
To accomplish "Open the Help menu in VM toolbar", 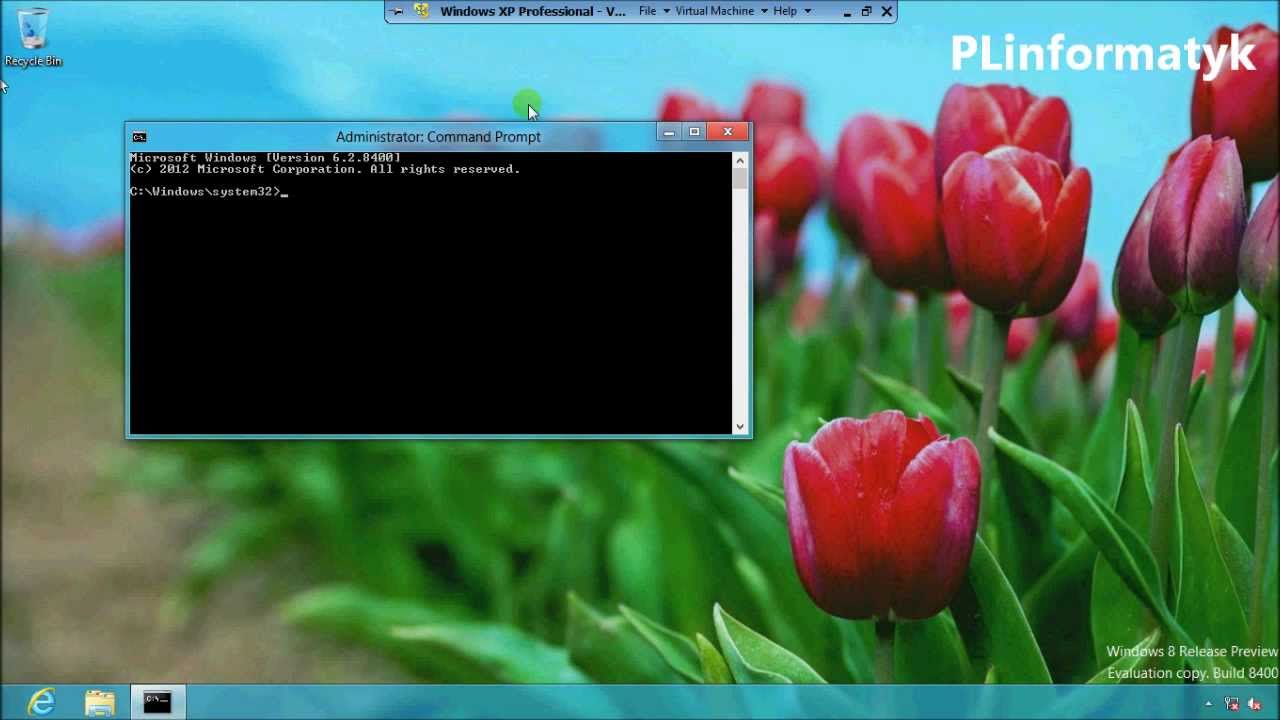I will [785, 11].
